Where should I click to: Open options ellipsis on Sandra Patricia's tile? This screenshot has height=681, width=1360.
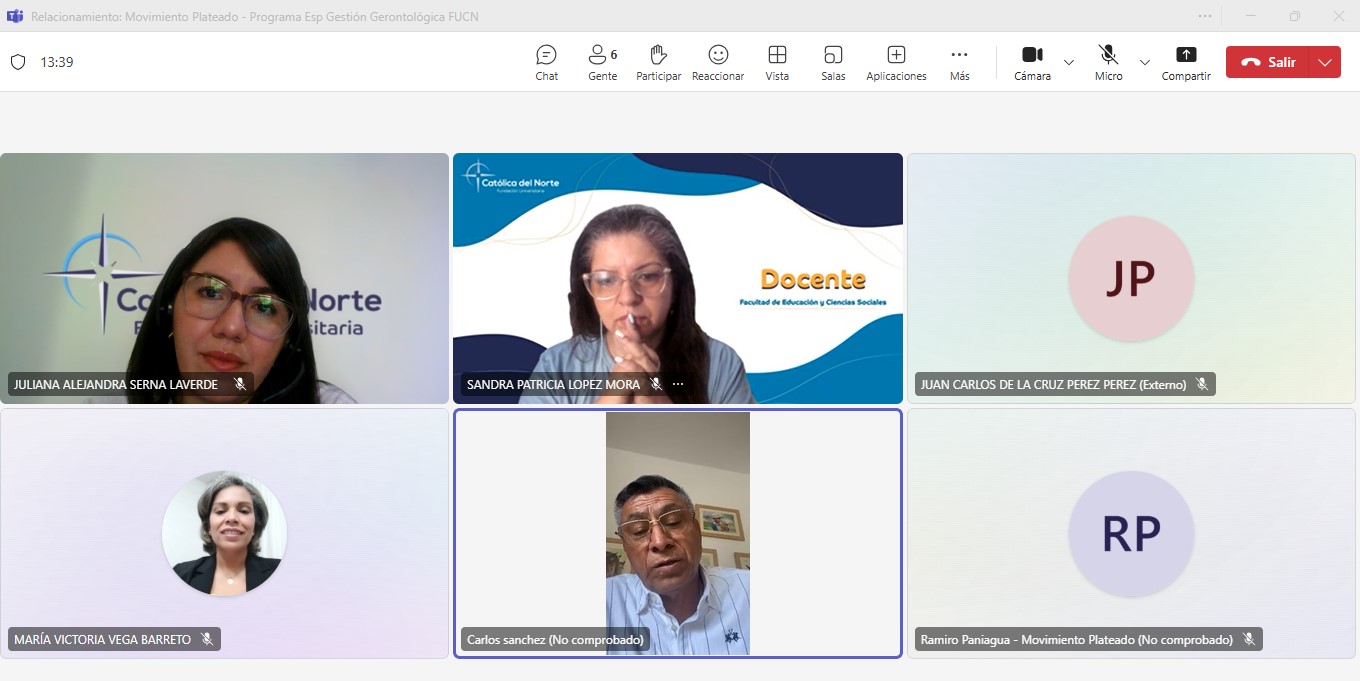pyautogui.click(x=678, y=384)
